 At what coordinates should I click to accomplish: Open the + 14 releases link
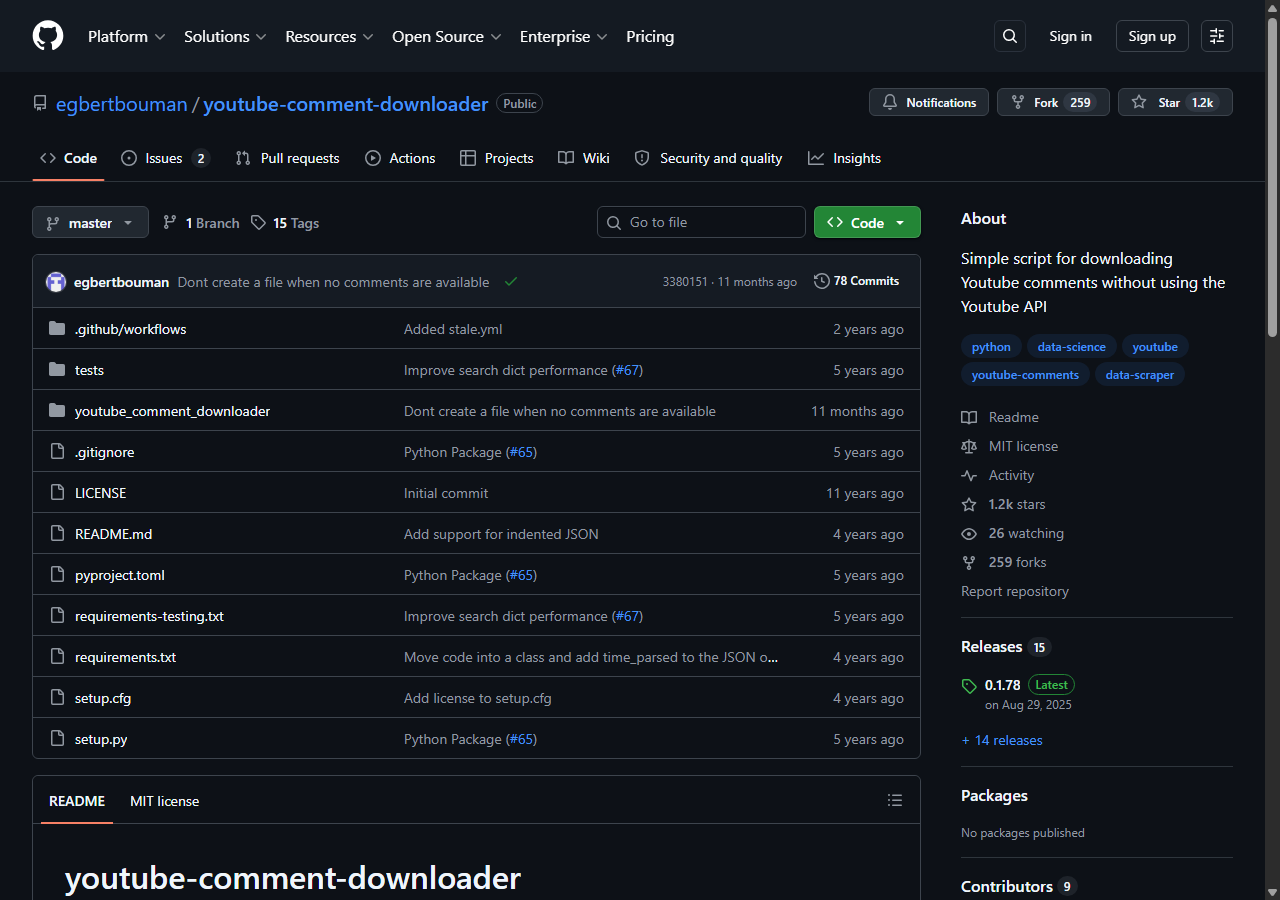point(1002,740)
